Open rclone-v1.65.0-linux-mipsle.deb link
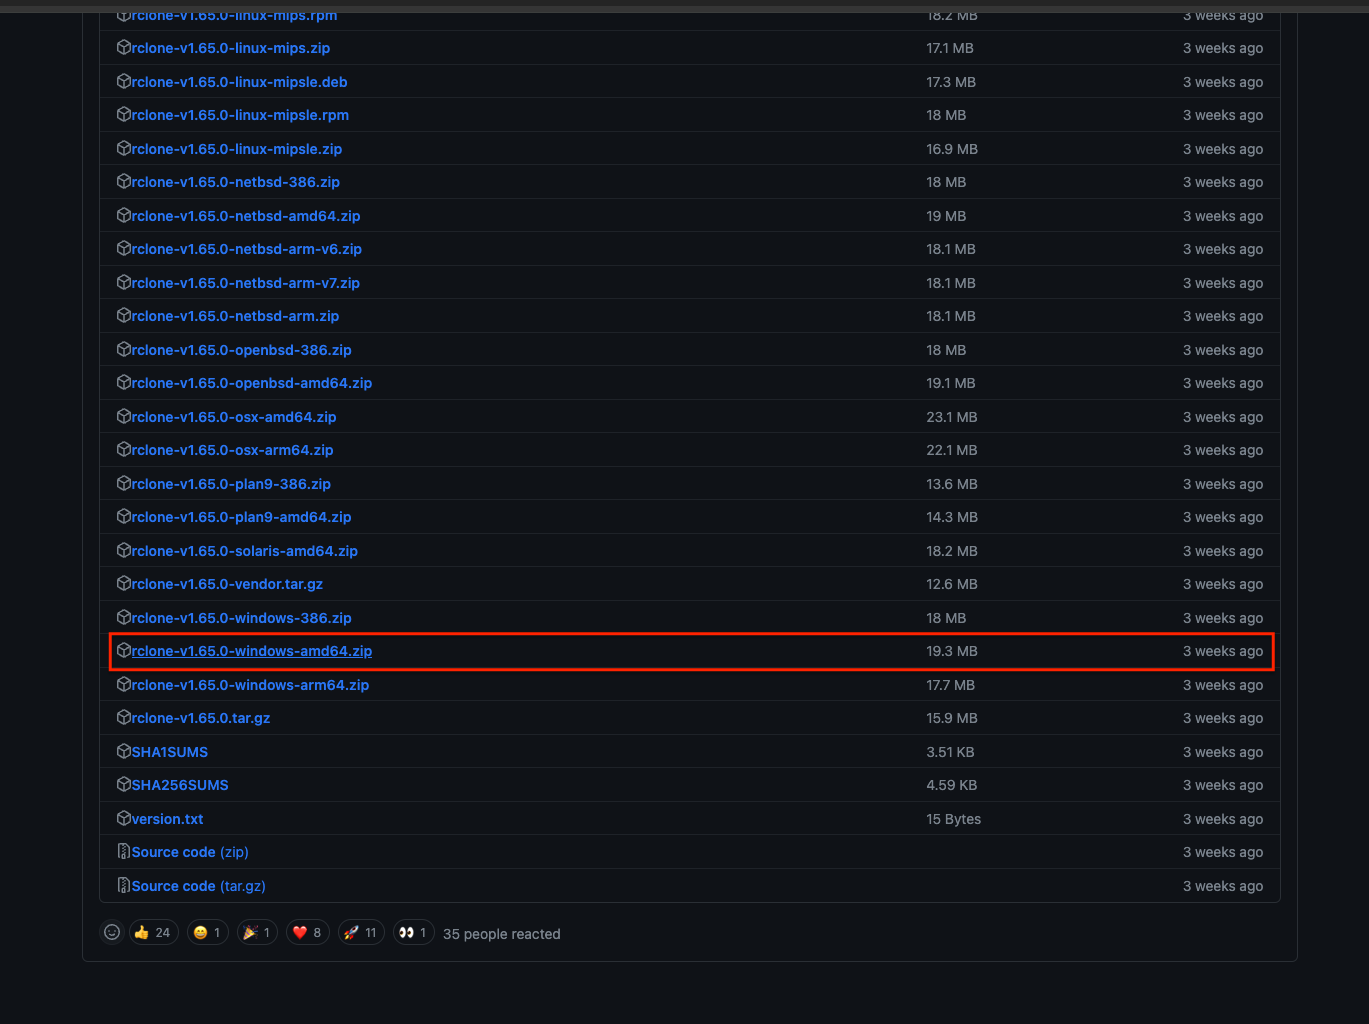 [239, 82]
